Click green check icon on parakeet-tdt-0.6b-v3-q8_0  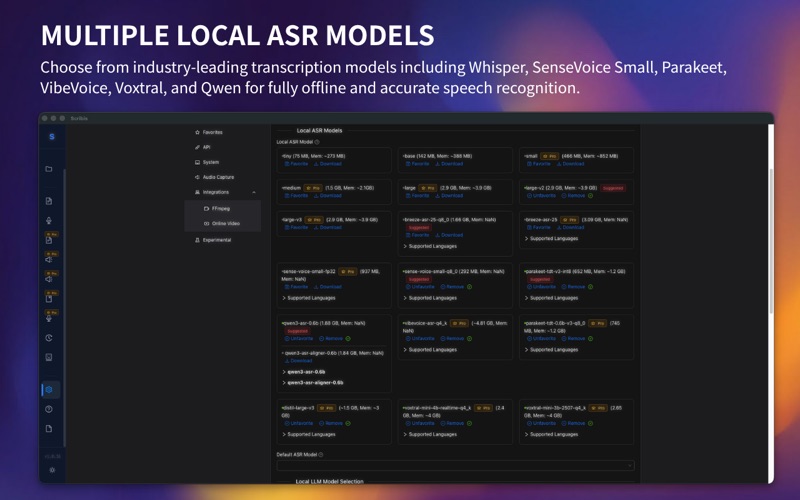tap(590, 339)
